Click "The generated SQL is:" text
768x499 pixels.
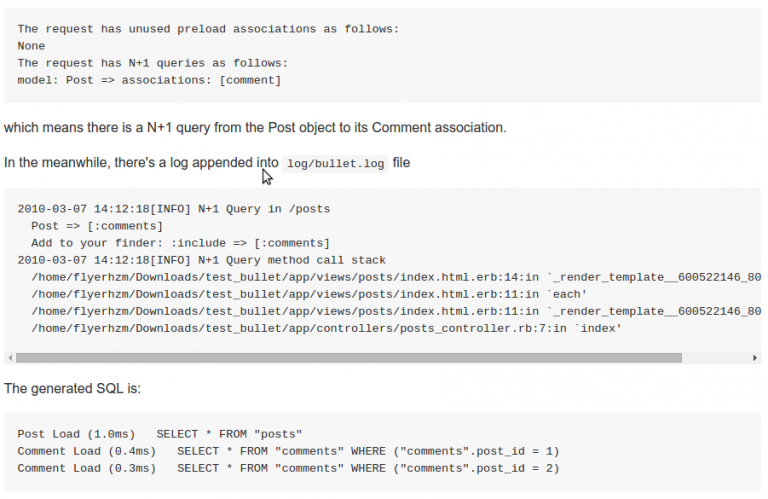(72, 387)
